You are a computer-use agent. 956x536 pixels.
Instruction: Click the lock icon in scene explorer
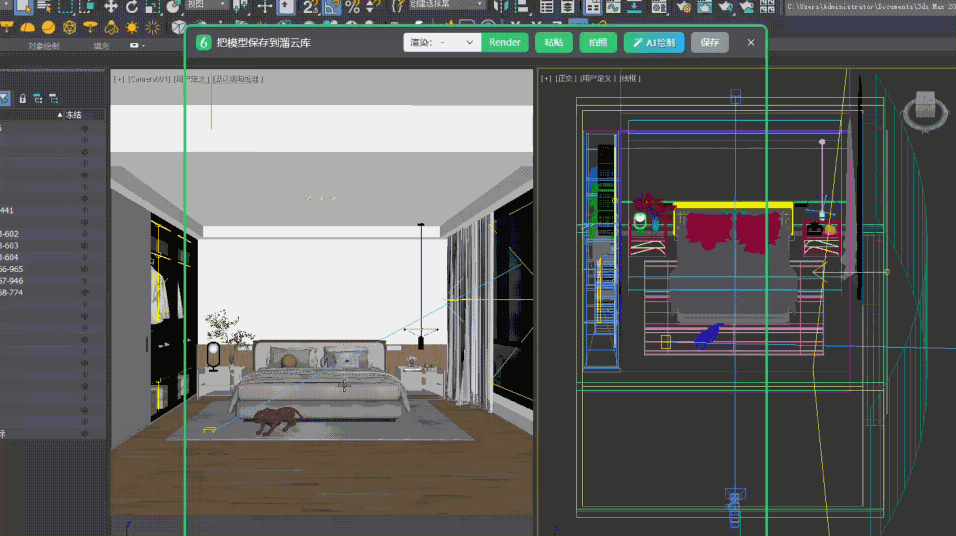pyautogui.click(x=23, y=98)
